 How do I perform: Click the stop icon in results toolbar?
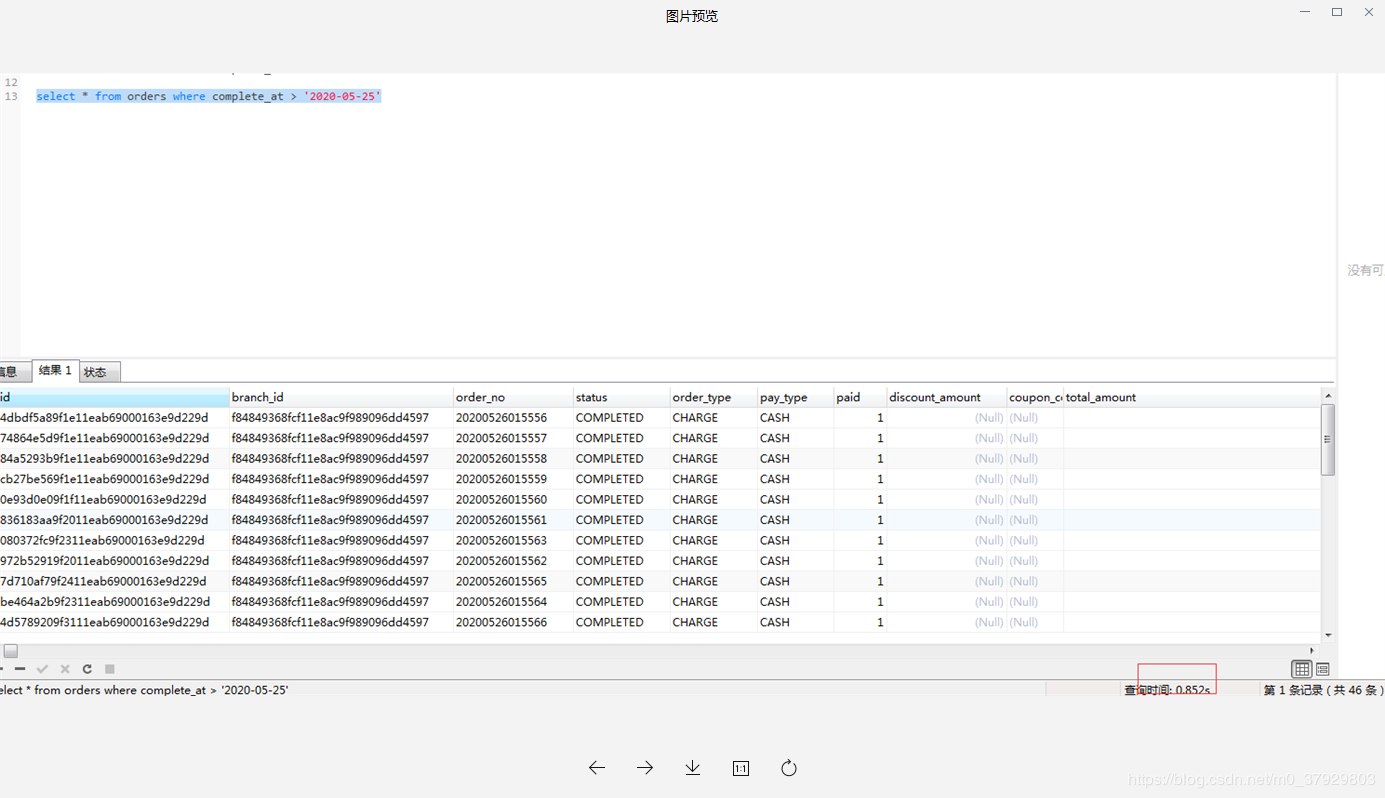click(110, 669)
